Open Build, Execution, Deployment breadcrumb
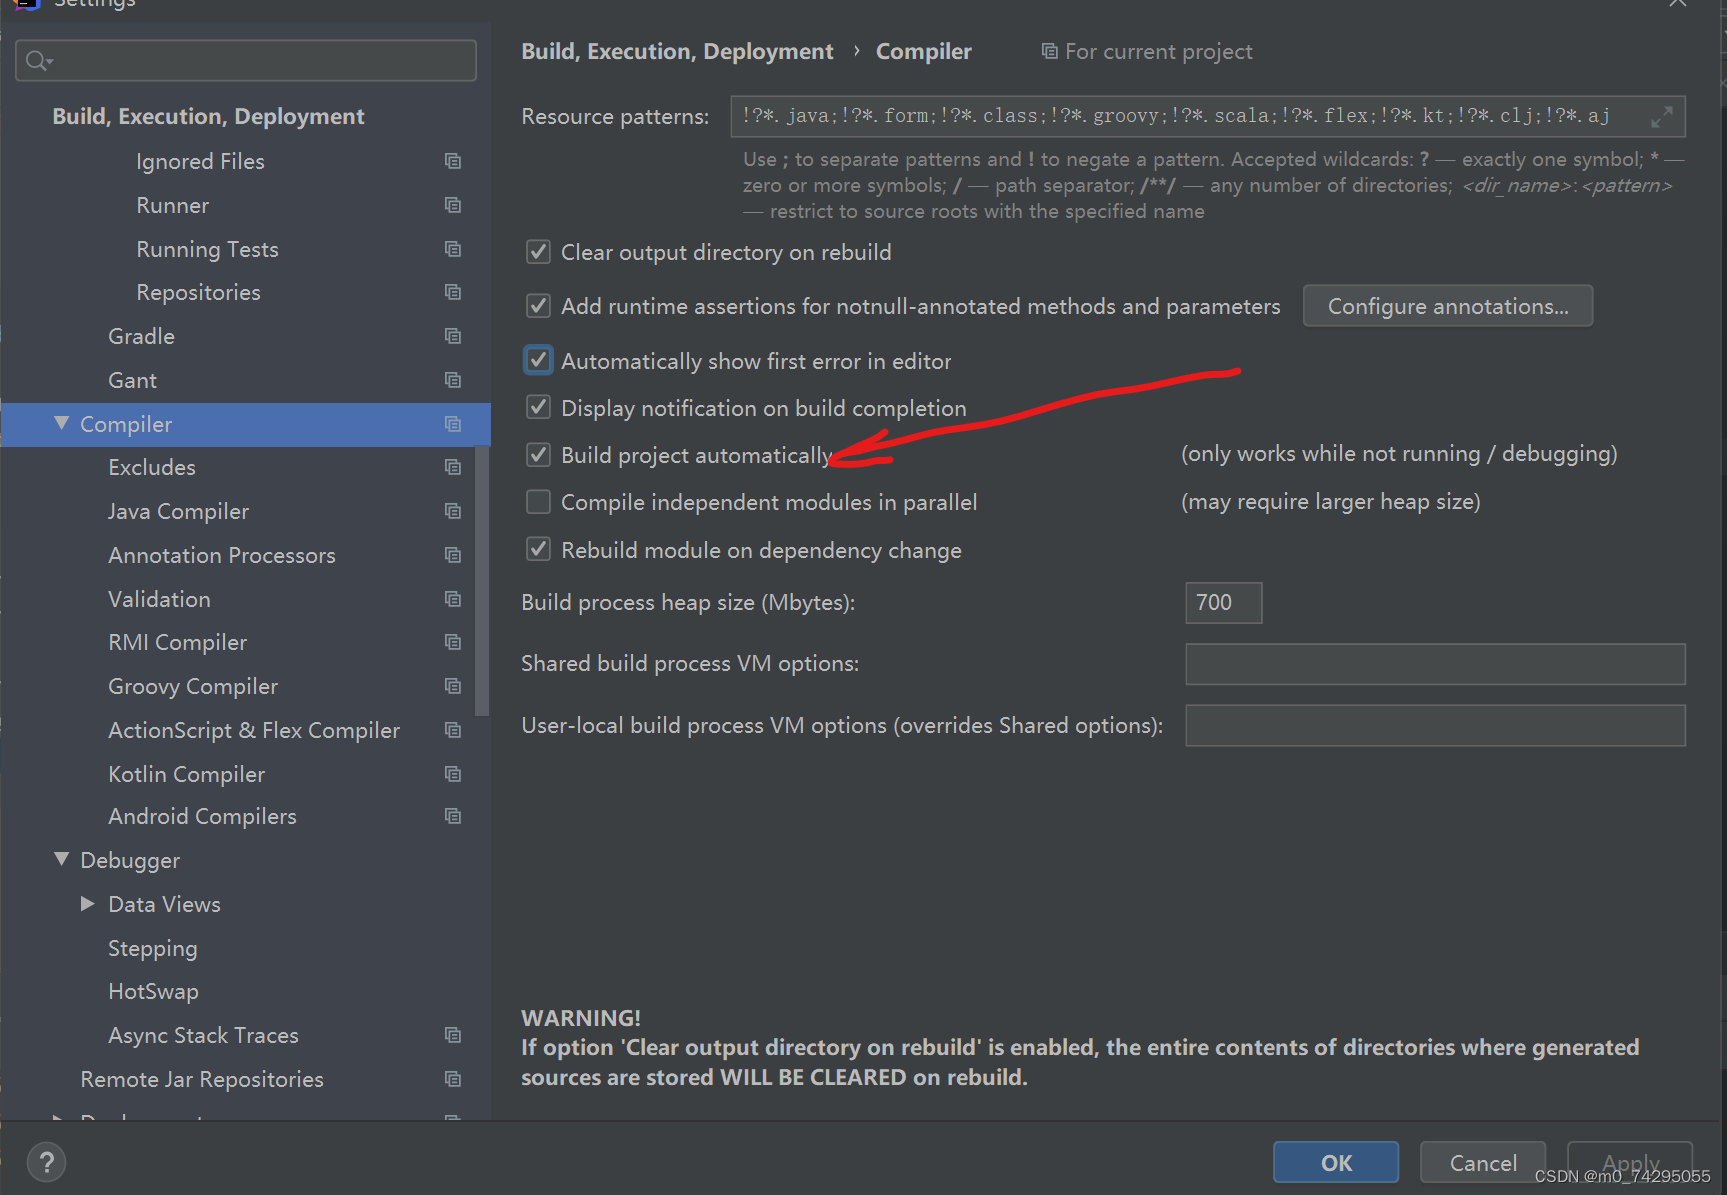The height and width of the screenshot is (1195, 1727). pyautogui.click(x=677, y=51)
